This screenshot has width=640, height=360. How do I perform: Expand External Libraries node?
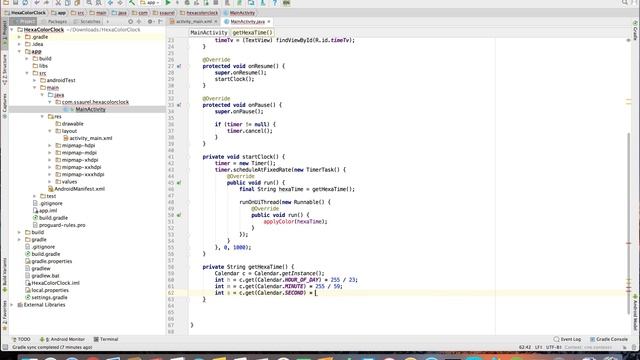(x=12, y=305)
